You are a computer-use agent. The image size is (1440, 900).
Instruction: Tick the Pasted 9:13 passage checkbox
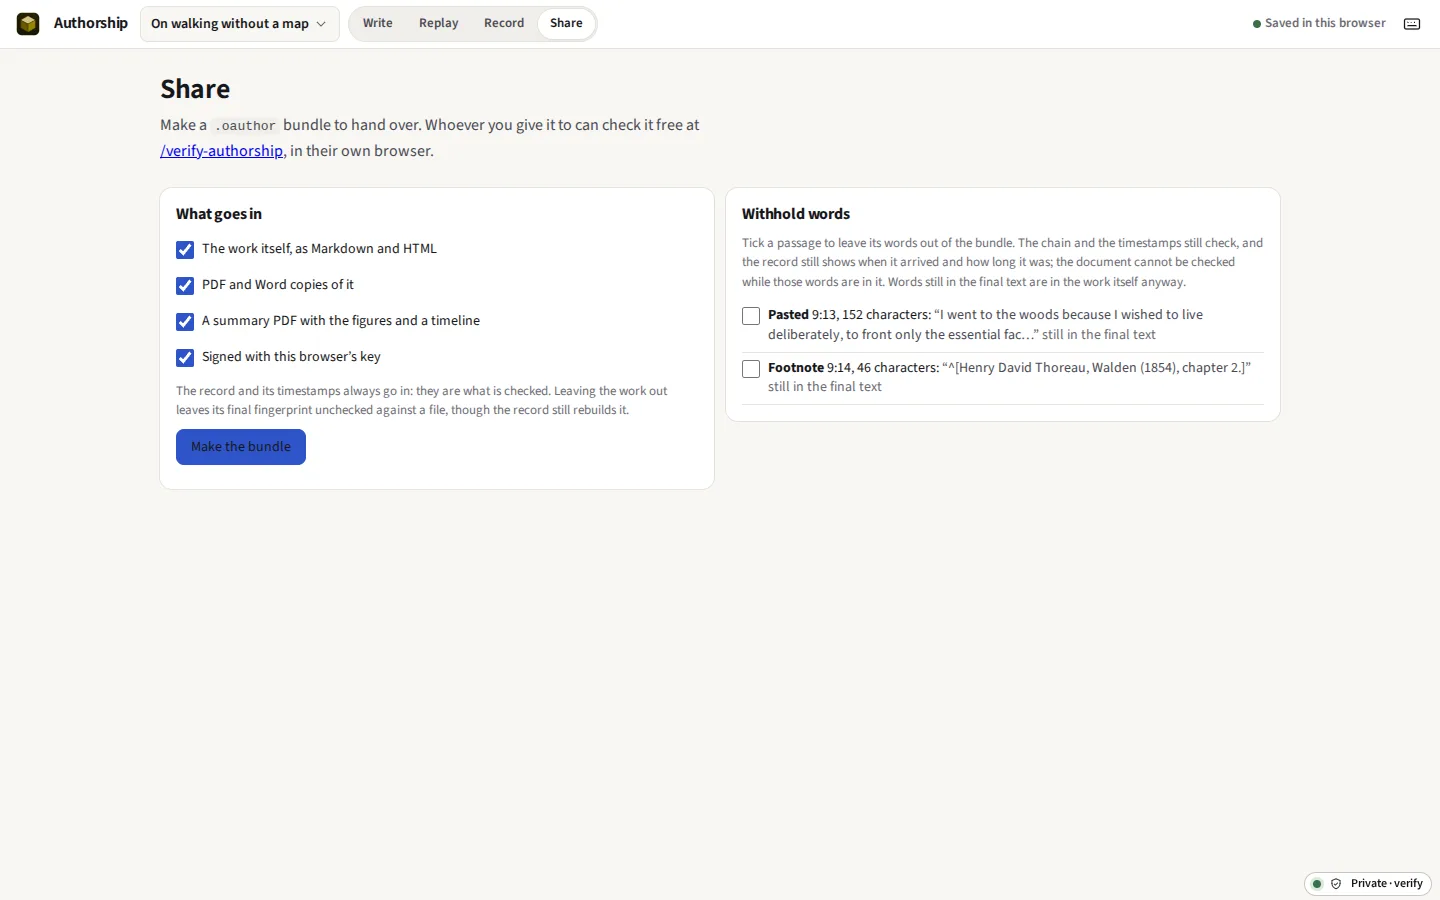click(751, 316)
